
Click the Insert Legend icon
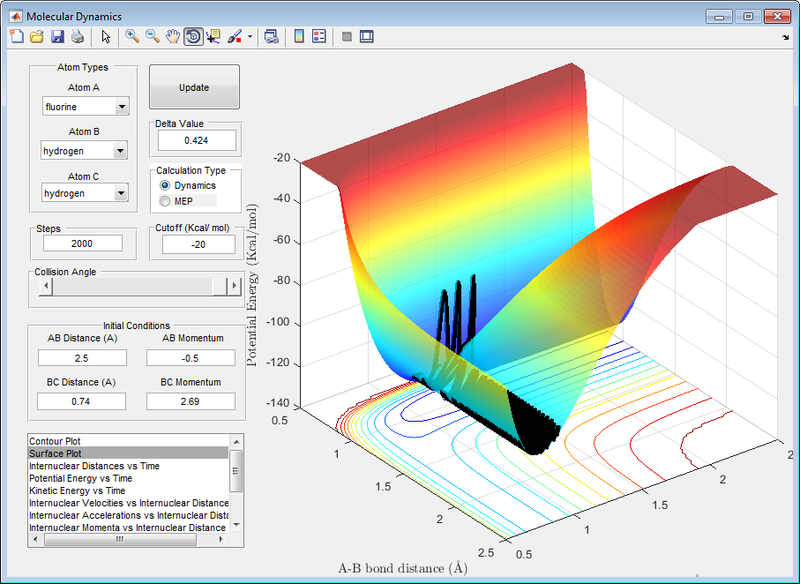tap(319, 37)
